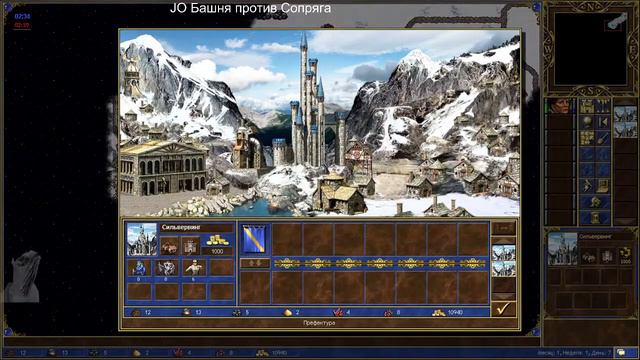The image size is (640, 360).
Task: Click the end turn hourglass button
Action: coord(595,217)
